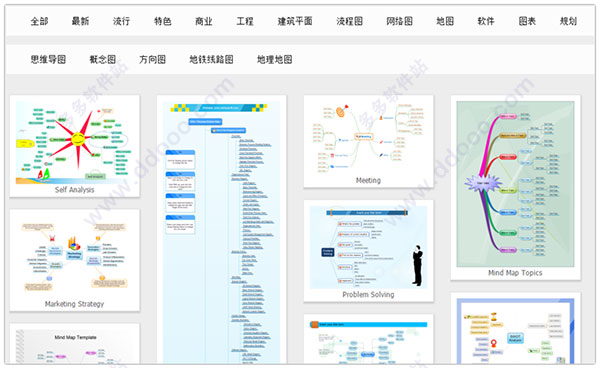Image resolution: width=600 pixels, height=368 pixels.
Task: Filter by 地理地图 subcategory
Action: tap(274, 59)
